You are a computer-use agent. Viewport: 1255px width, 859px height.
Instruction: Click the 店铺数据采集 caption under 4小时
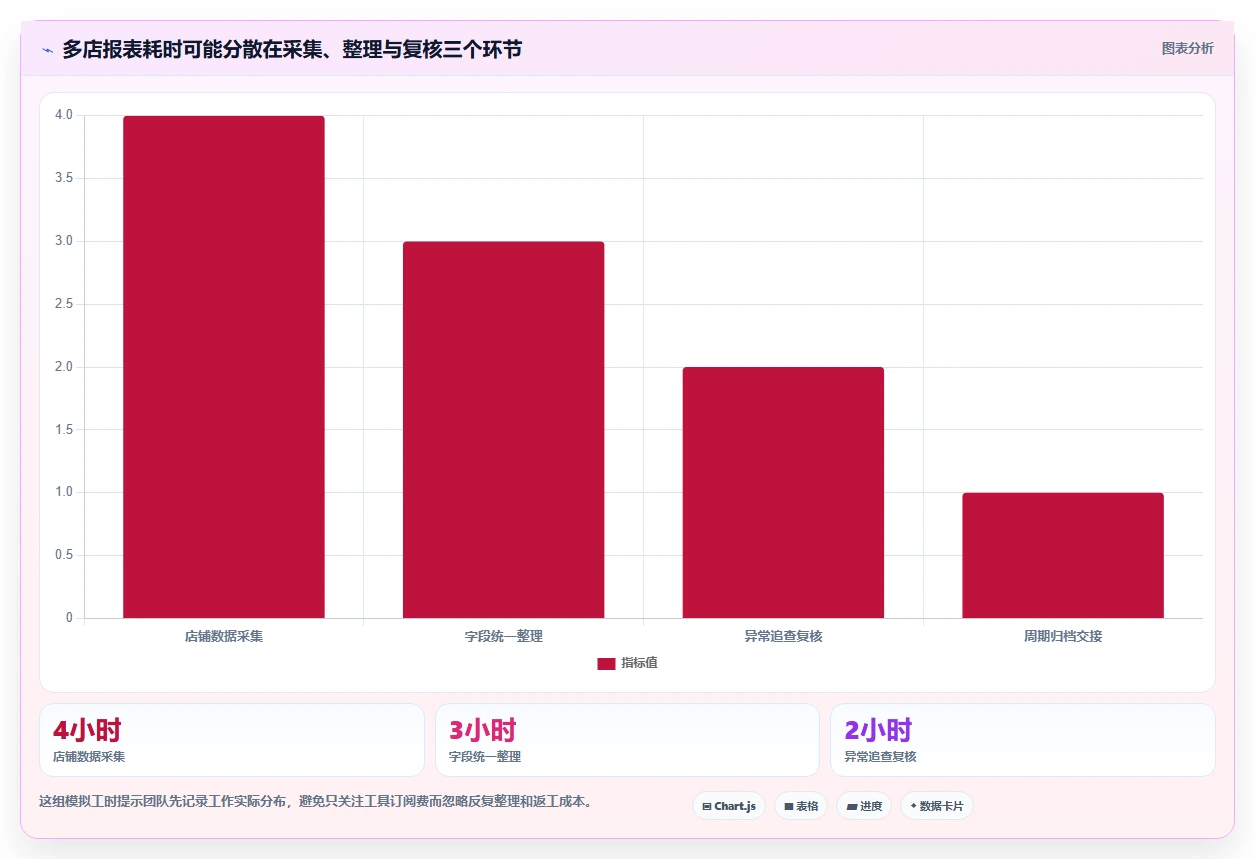(x=89, y=757)
